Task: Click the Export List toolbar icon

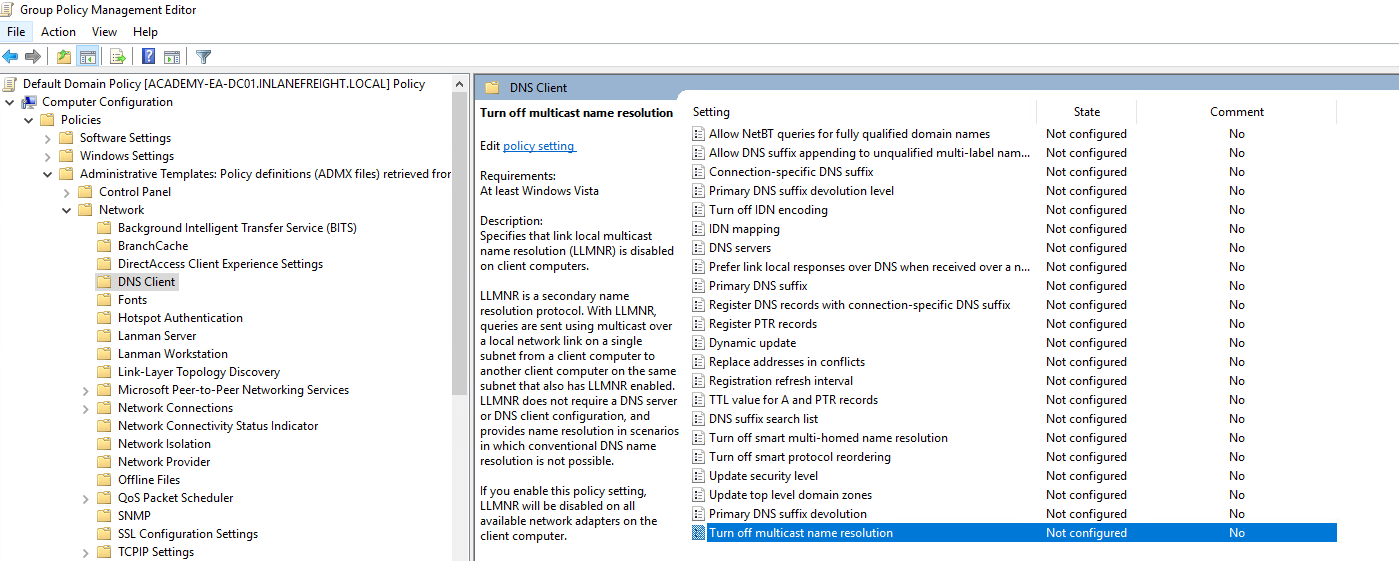Action: coord(118,57)
